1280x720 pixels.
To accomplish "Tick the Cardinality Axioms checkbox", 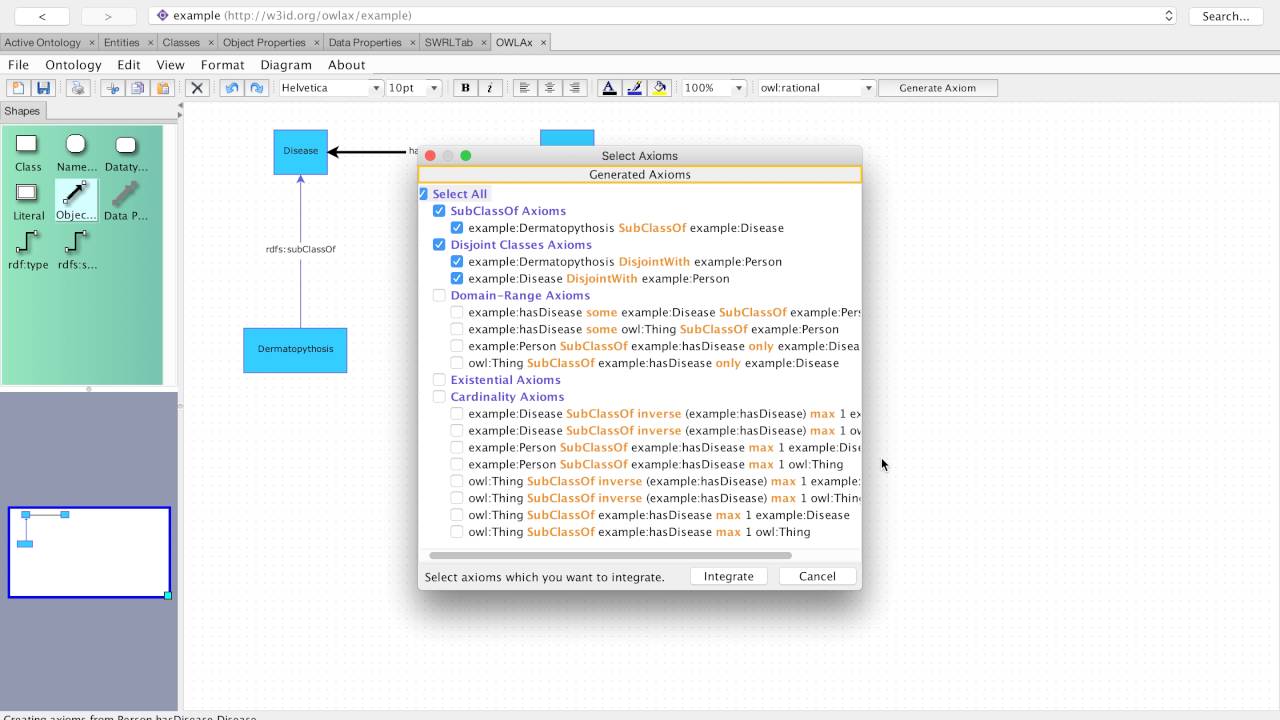I will click(x=439, y=397).
